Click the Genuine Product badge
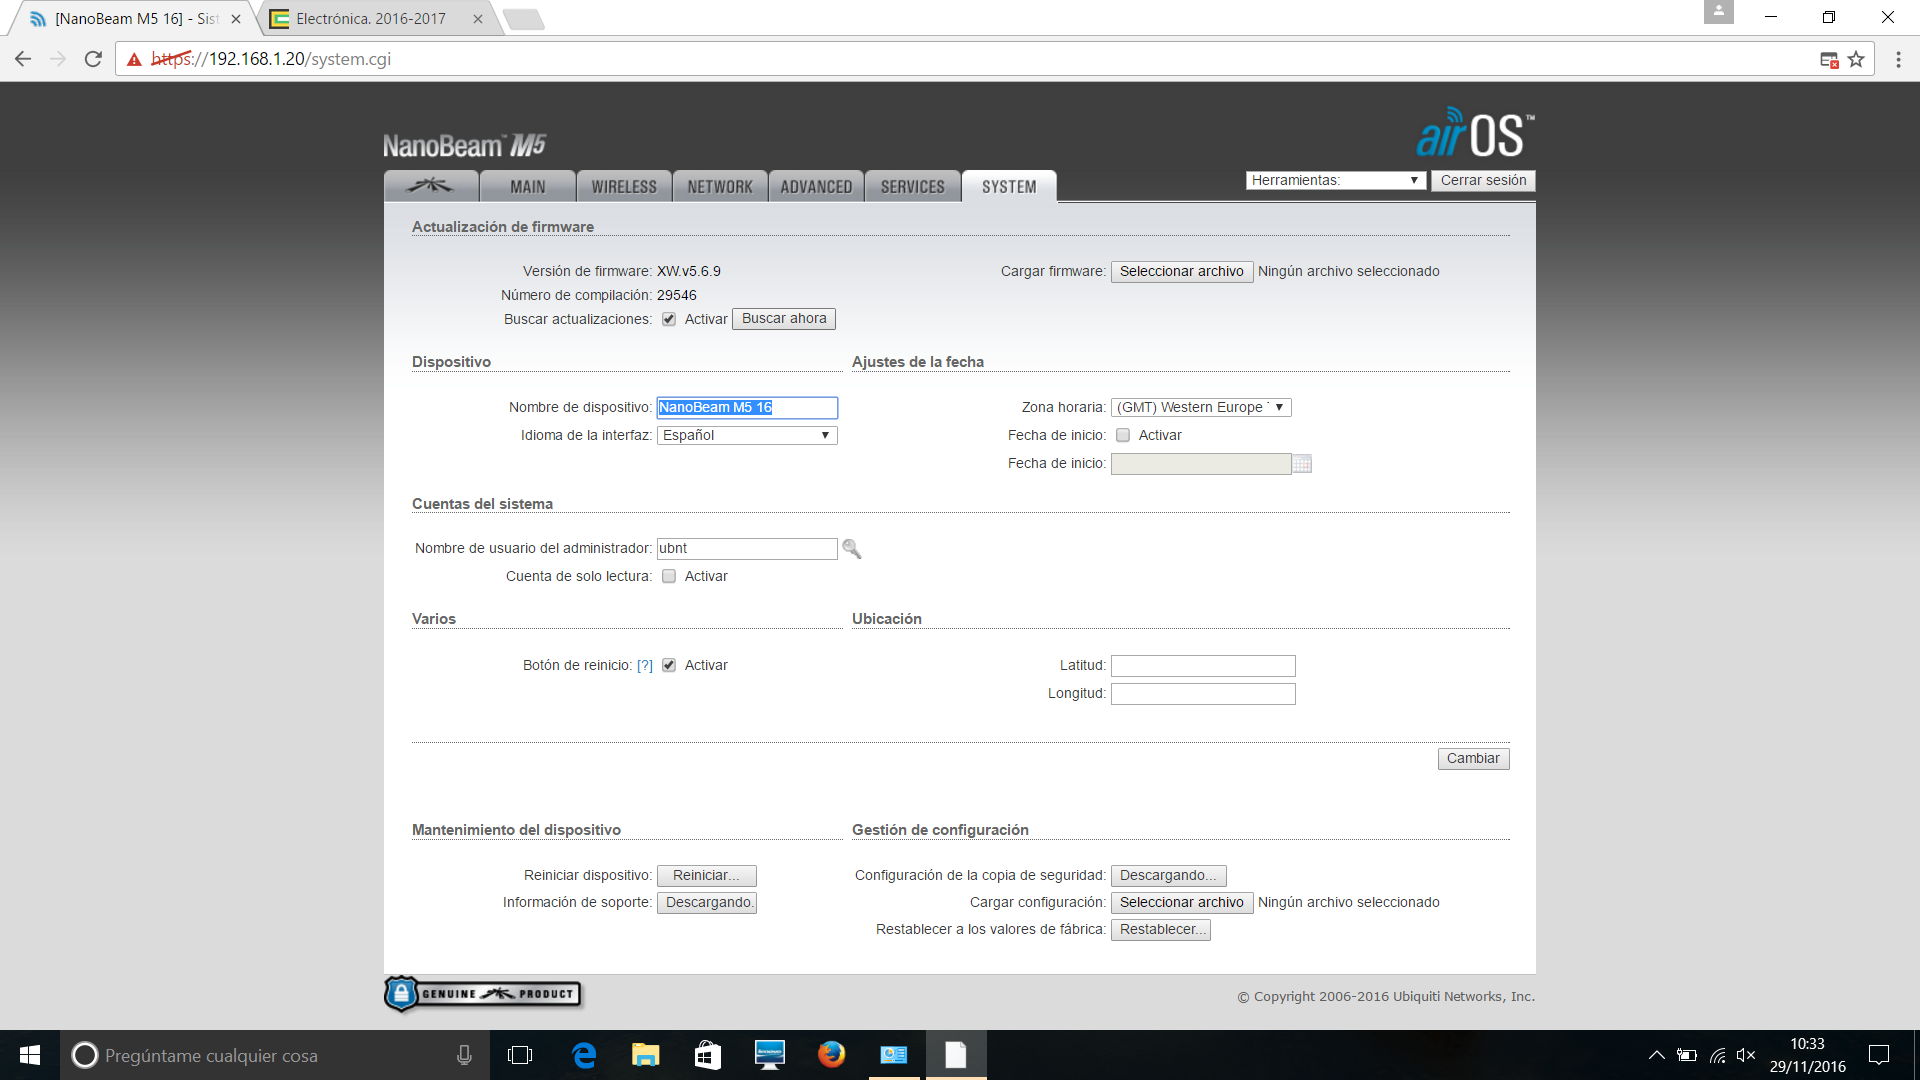 pyautogui.click(x=483, y=994)
